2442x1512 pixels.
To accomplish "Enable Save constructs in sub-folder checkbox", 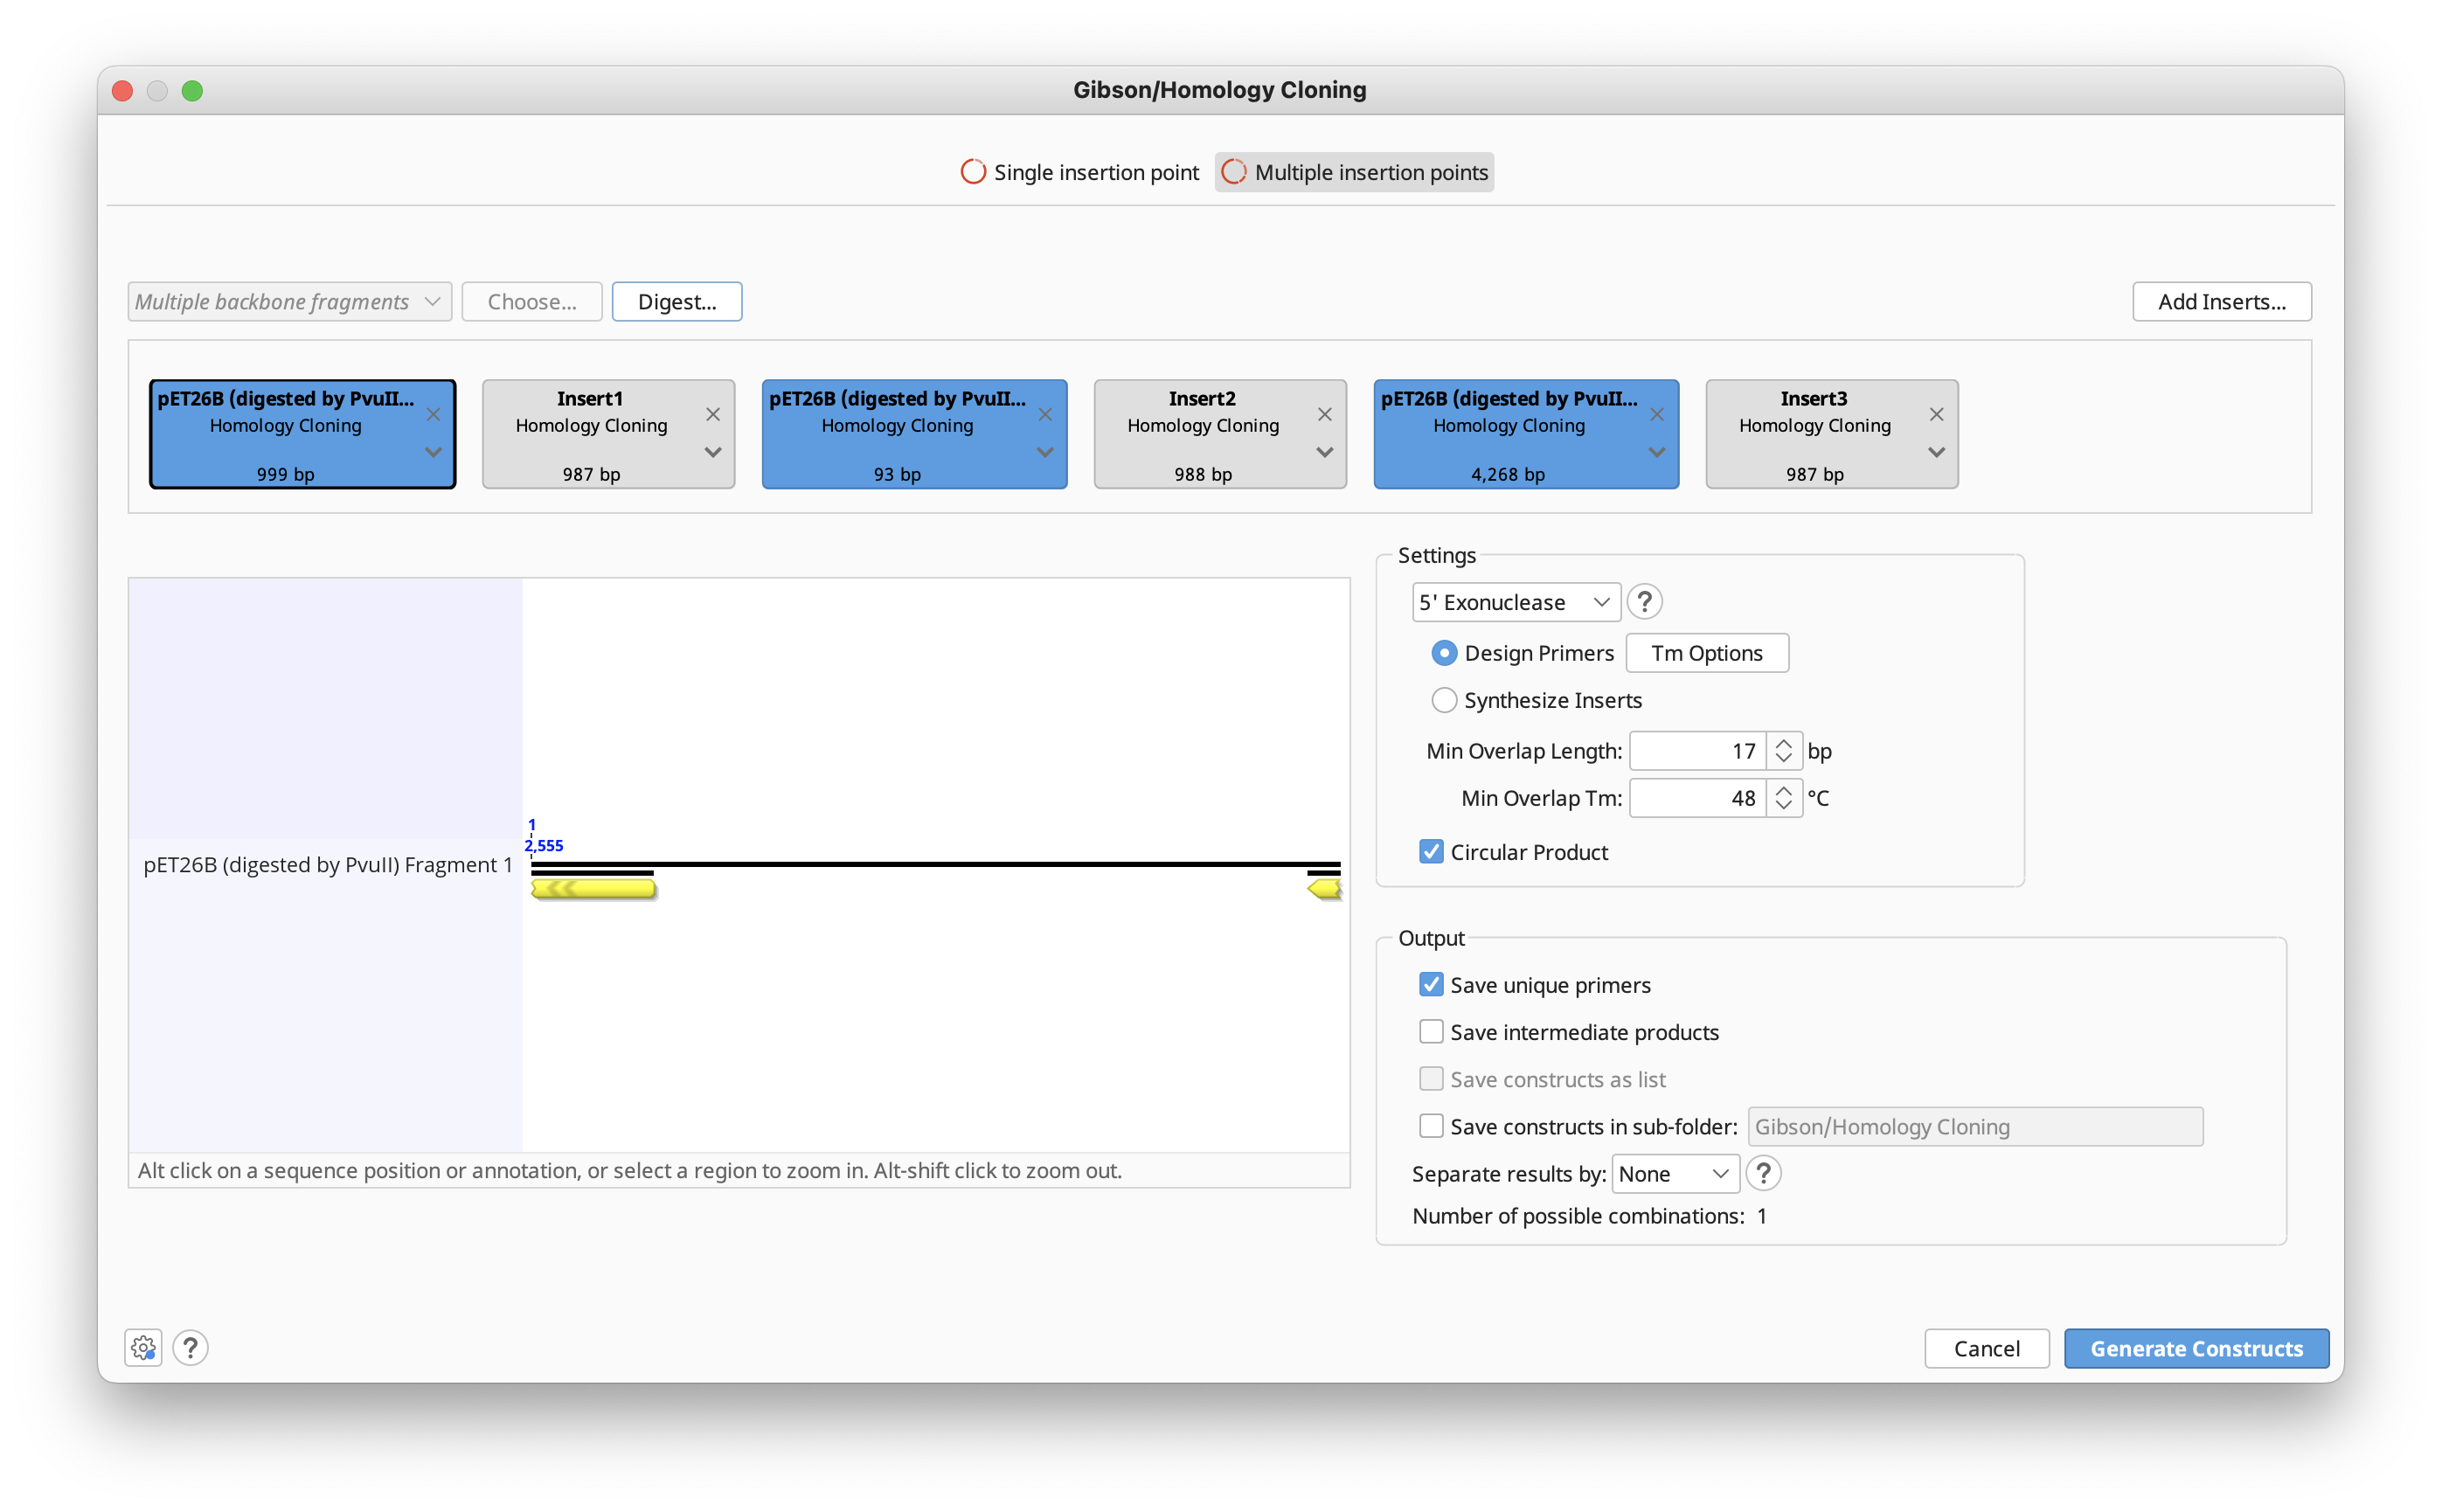I will tap(1431, 1126).
